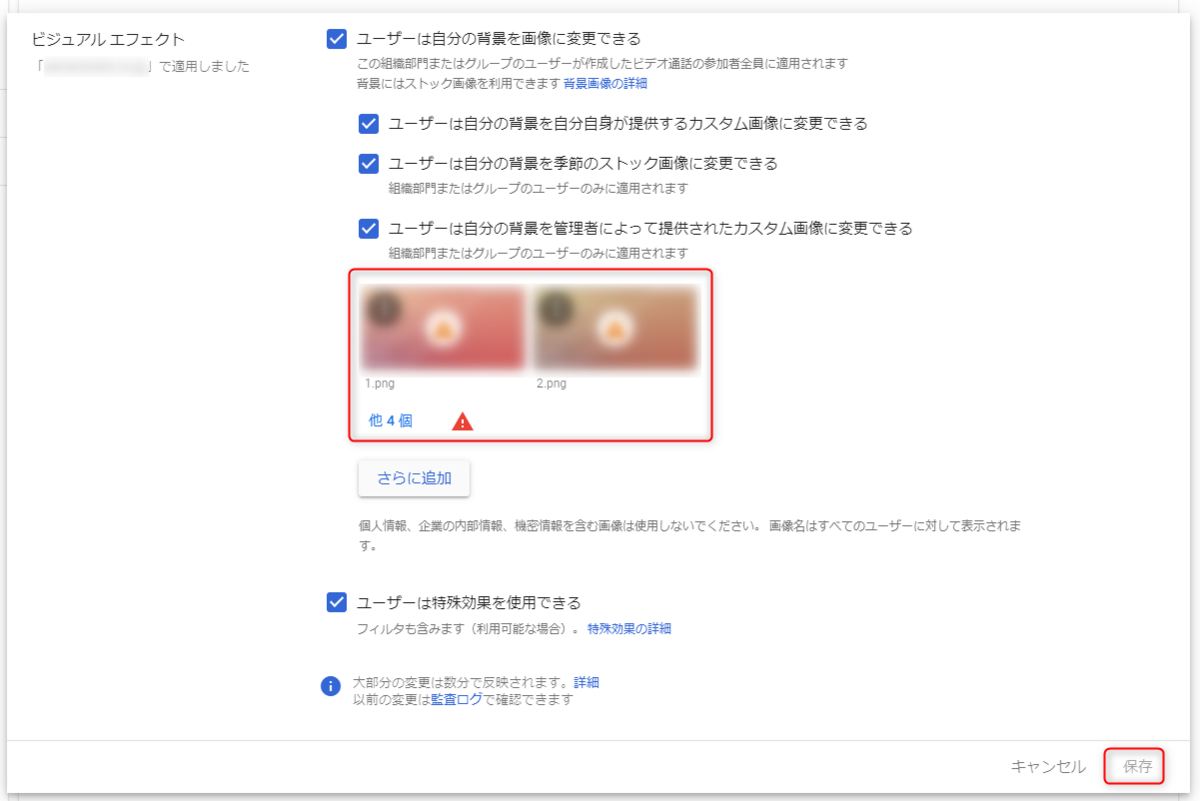Toggle the 自分自身が提供するカスタム画像 checkbox
The width and height of the screenshot is (1200, 801).
[x=369, y=124]
